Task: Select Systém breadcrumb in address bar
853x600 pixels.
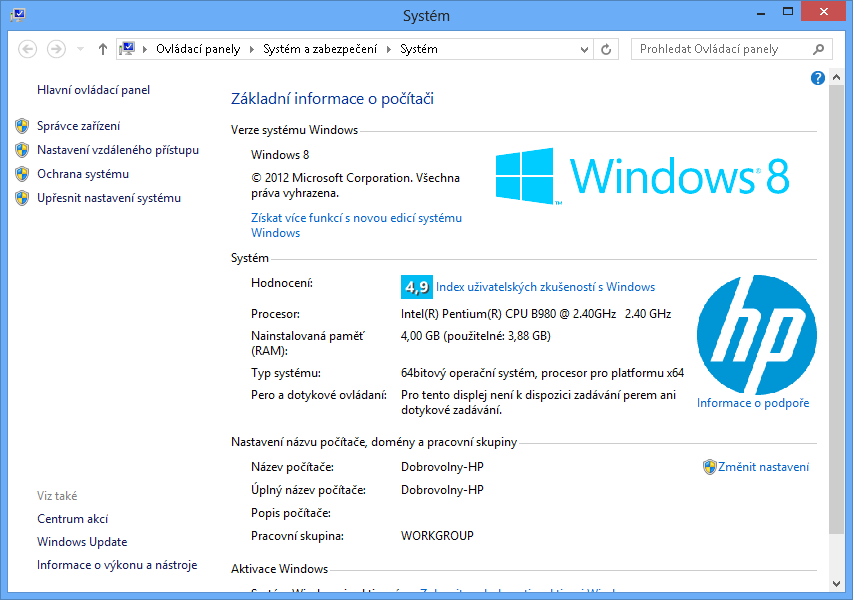Action: point(419,49)
